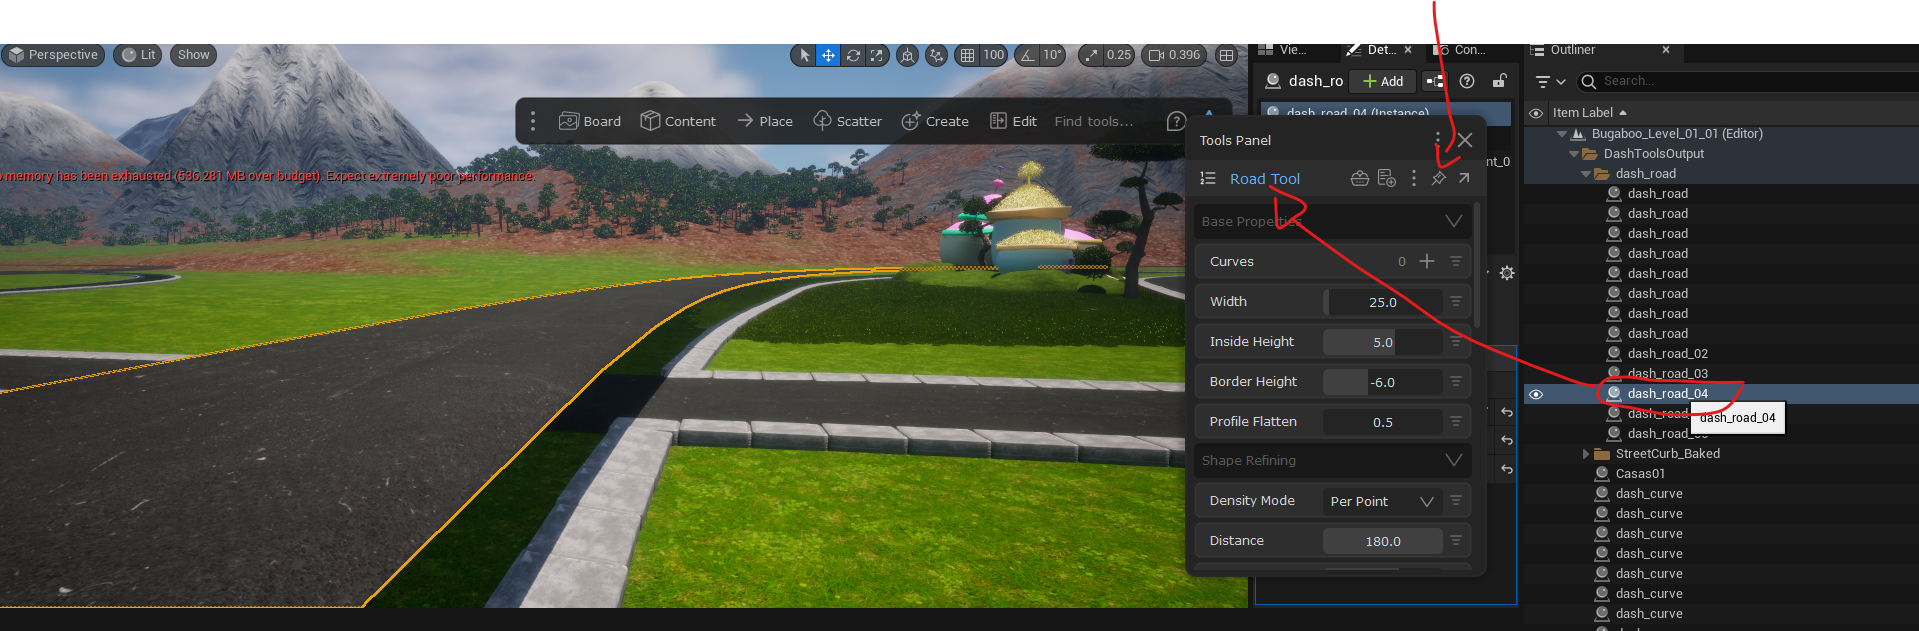Screen dimensions: 1919x631
Task: Adjust the Inside Height 5.0 slider
Action: click(1383, 342)
